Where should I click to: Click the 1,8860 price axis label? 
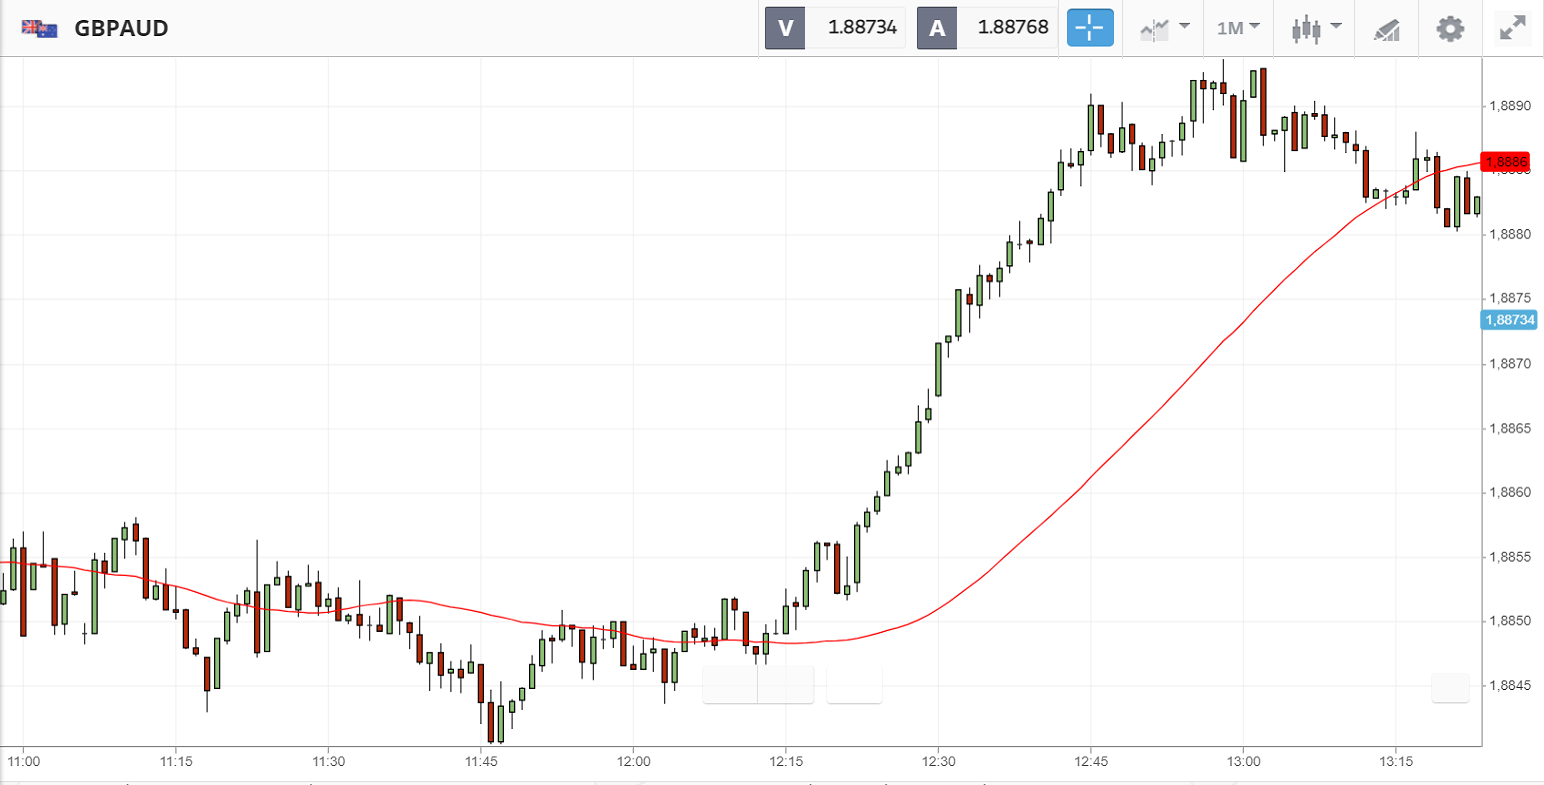point(1510,493)
